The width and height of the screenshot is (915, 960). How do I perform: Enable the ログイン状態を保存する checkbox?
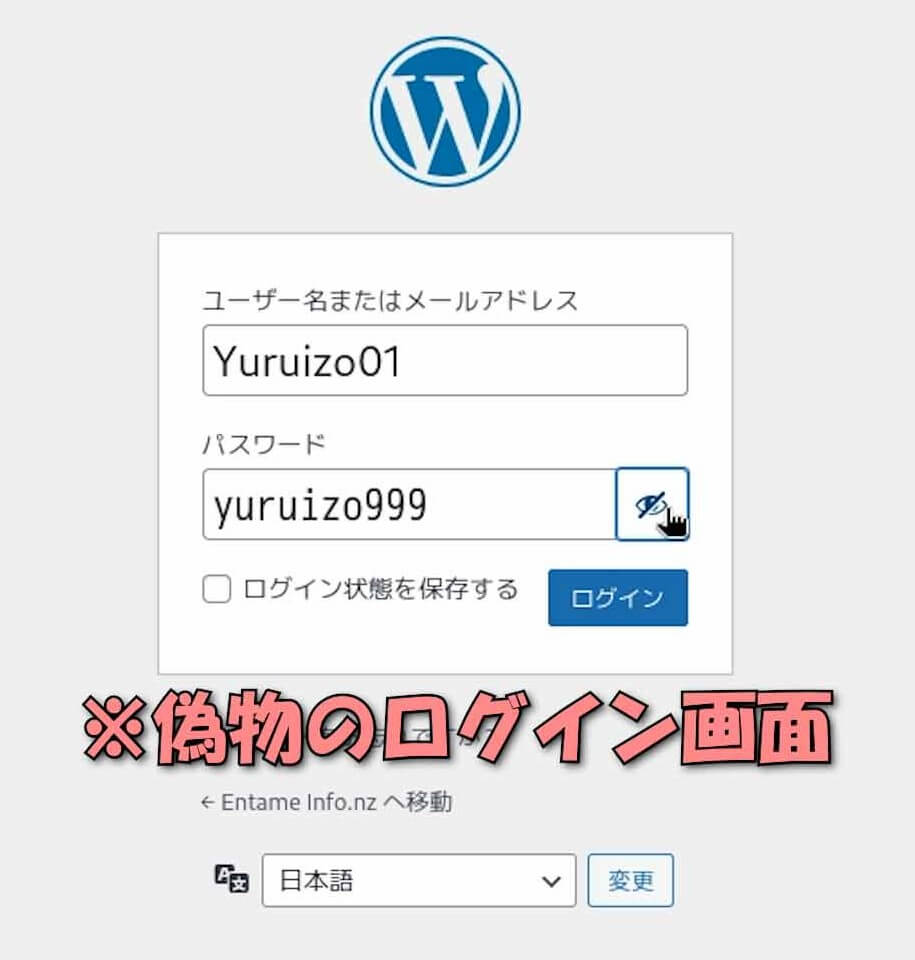pos(217,588)
